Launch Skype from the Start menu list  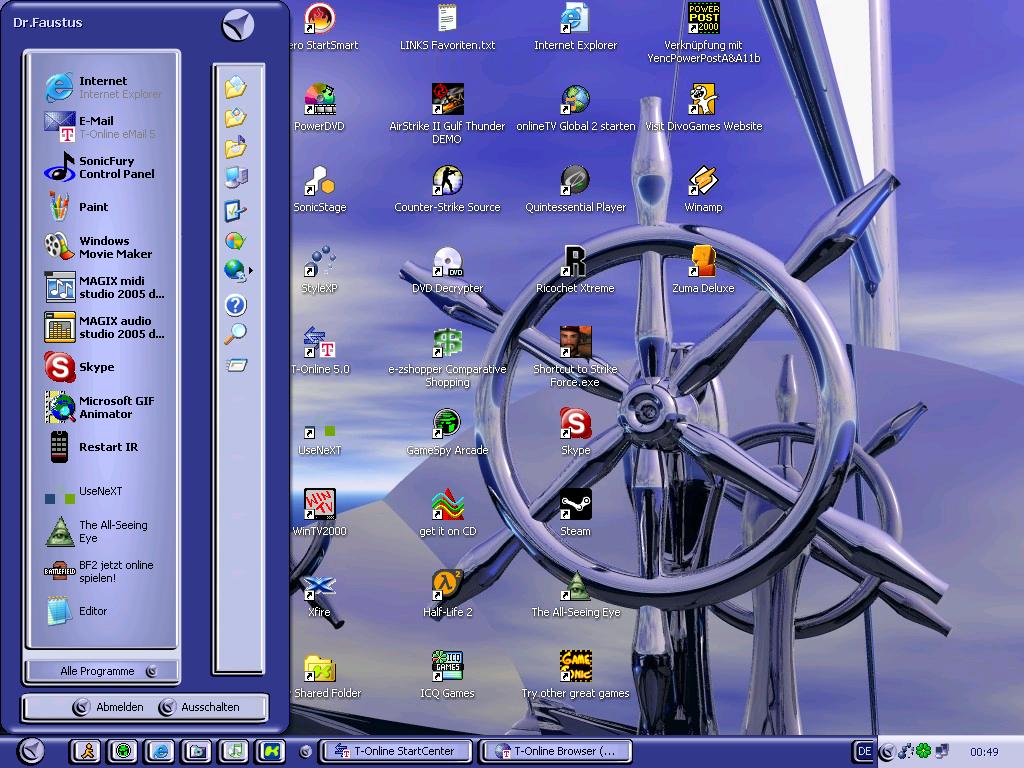pyautogui.click(x=79, y=367)
